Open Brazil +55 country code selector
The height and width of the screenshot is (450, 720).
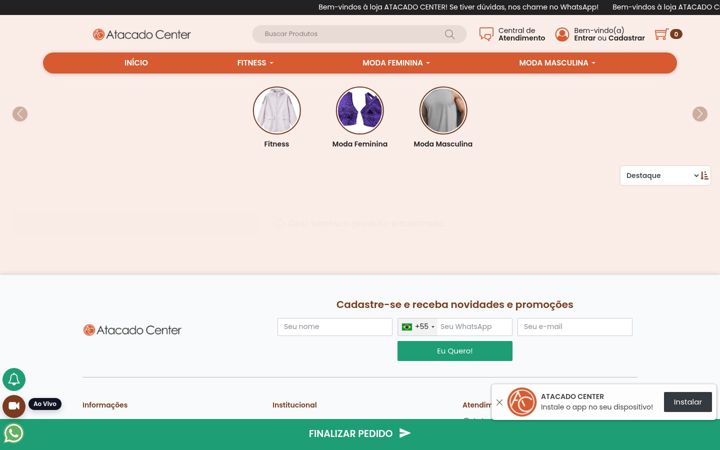click(x=417, y=327)
